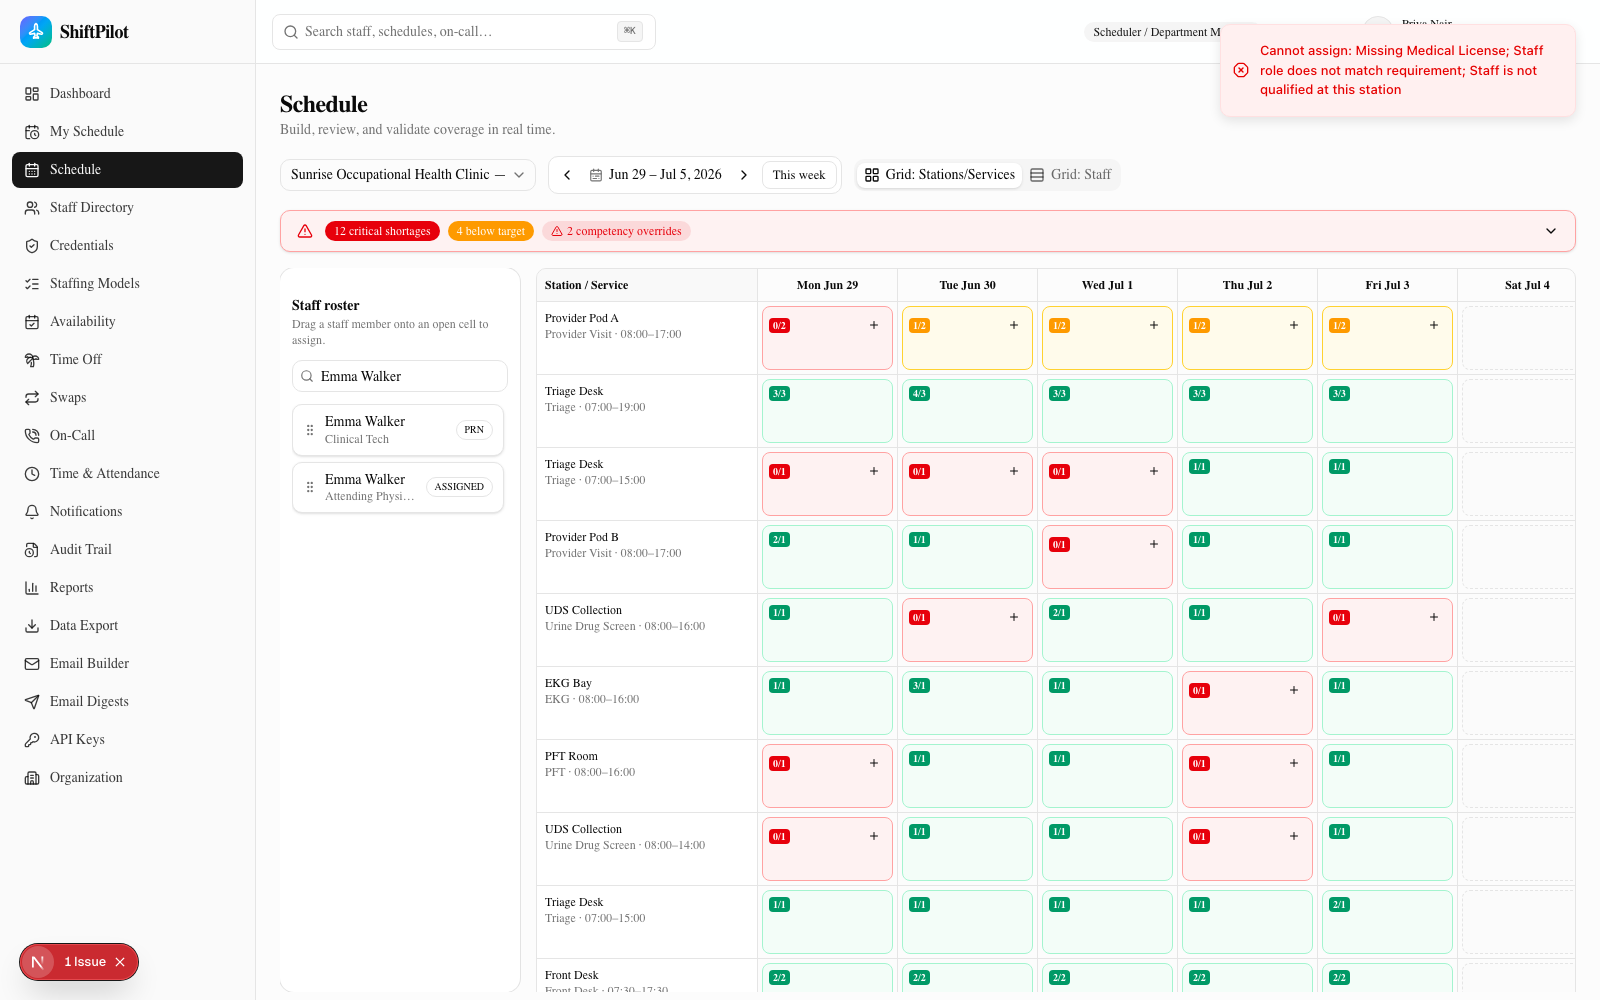Add staff to PFT Room Mon Jun 29

click(874, 763)
